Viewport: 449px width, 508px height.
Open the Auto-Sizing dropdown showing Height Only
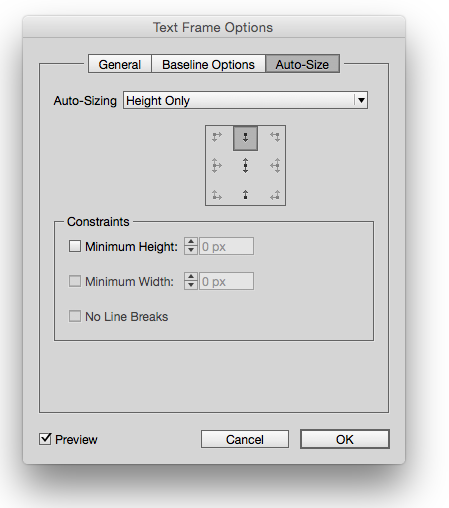coord(245,100)
